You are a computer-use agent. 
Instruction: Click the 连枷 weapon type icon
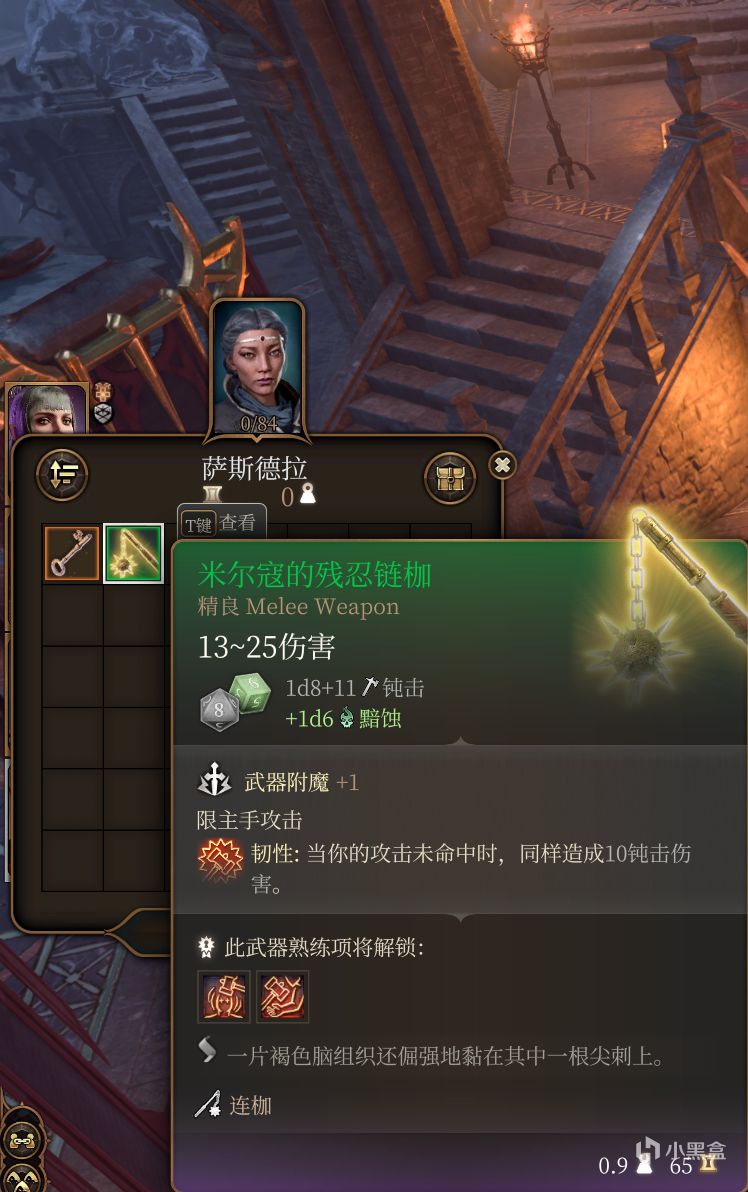208,1105
